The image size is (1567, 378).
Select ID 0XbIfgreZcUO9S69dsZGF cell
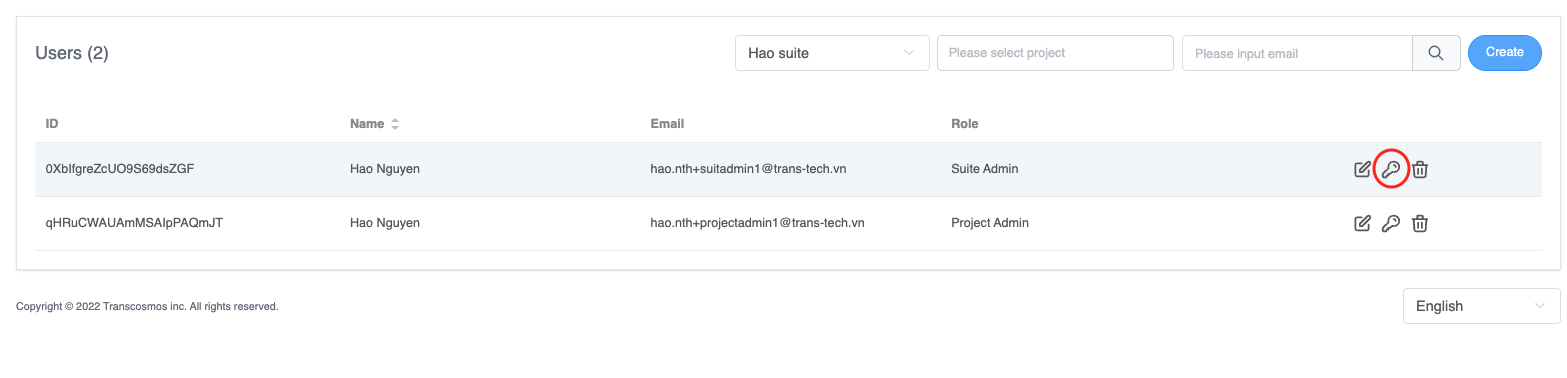120,169
